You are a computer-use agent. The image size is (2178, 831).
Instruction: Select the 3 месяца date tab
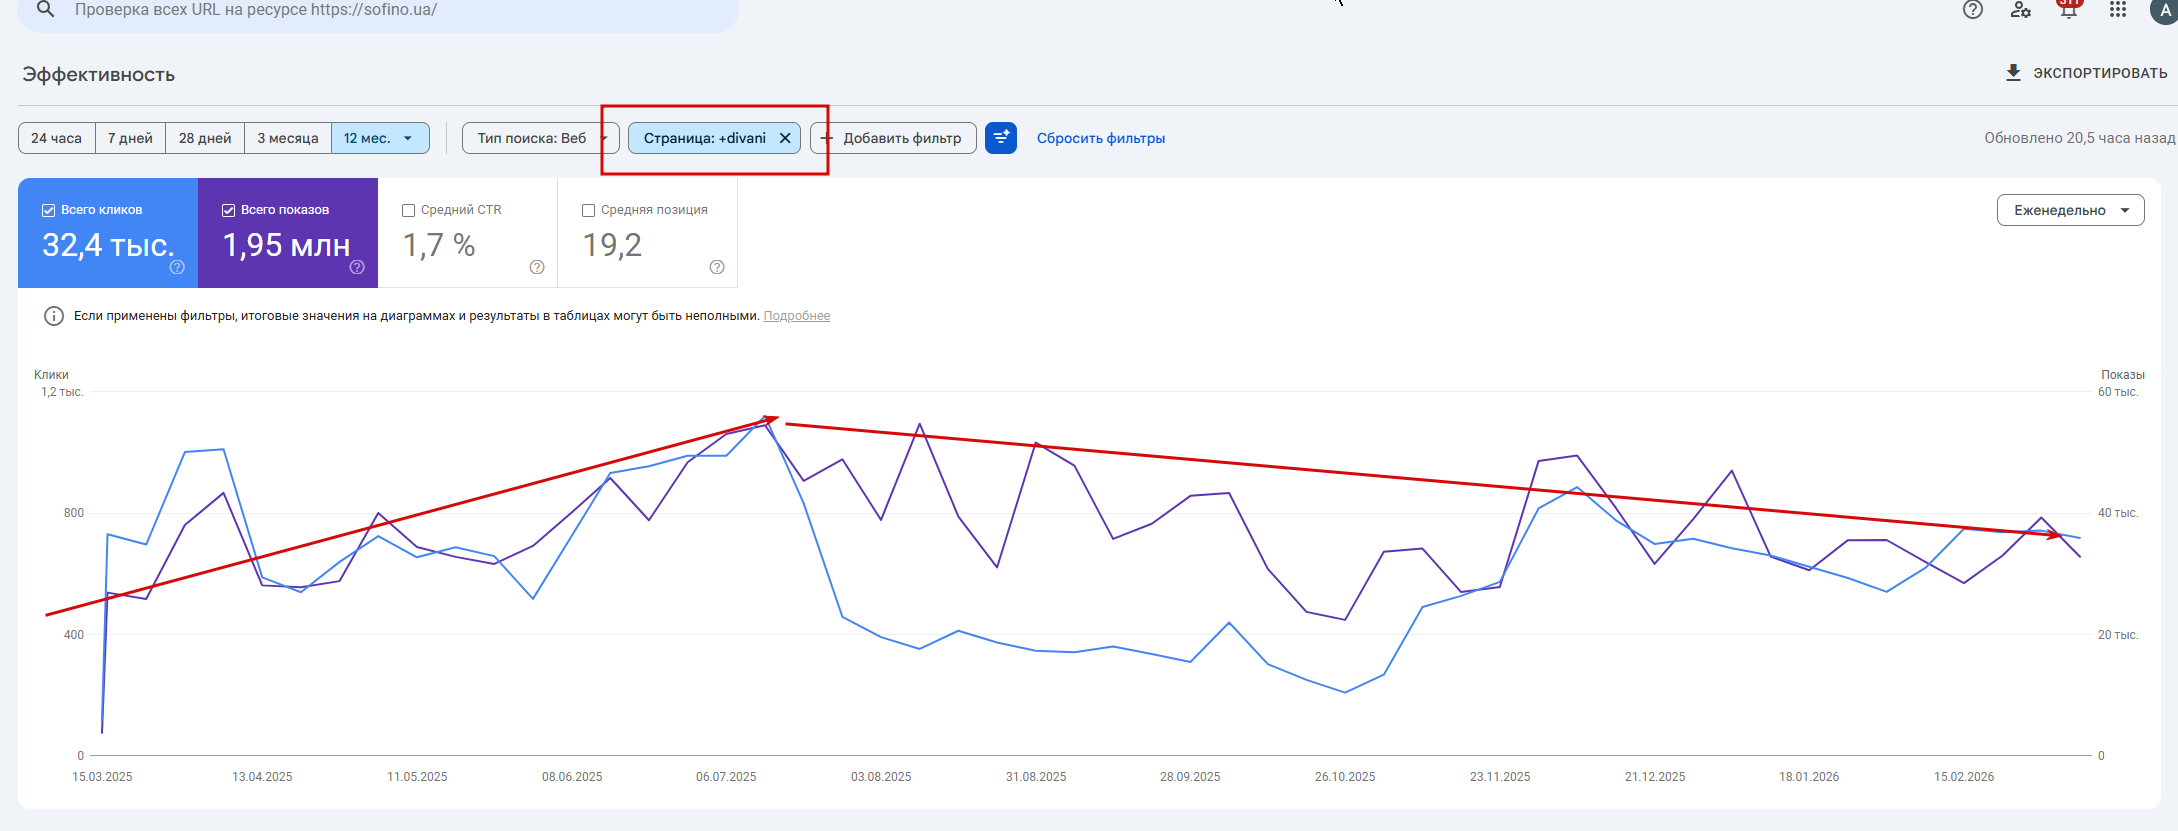(288, 138)
